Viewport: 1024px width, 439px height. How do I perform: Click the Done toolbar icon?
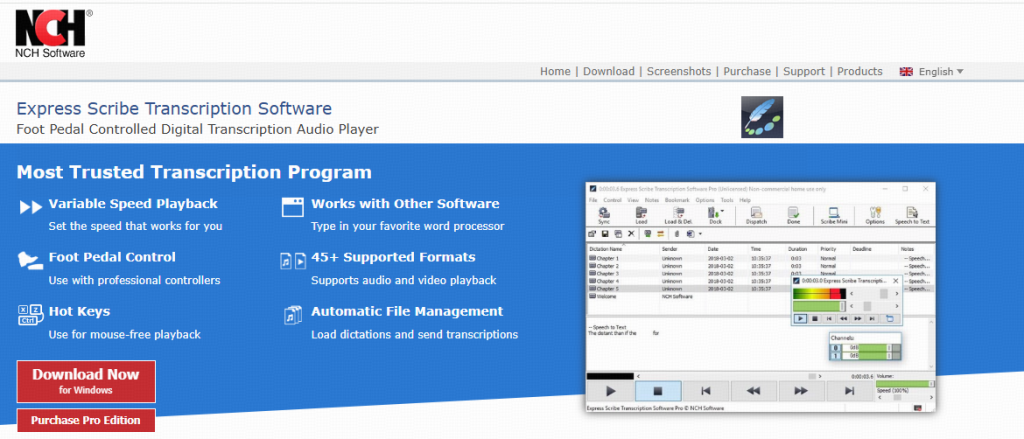pyautogui.click(x=793, y=215)
